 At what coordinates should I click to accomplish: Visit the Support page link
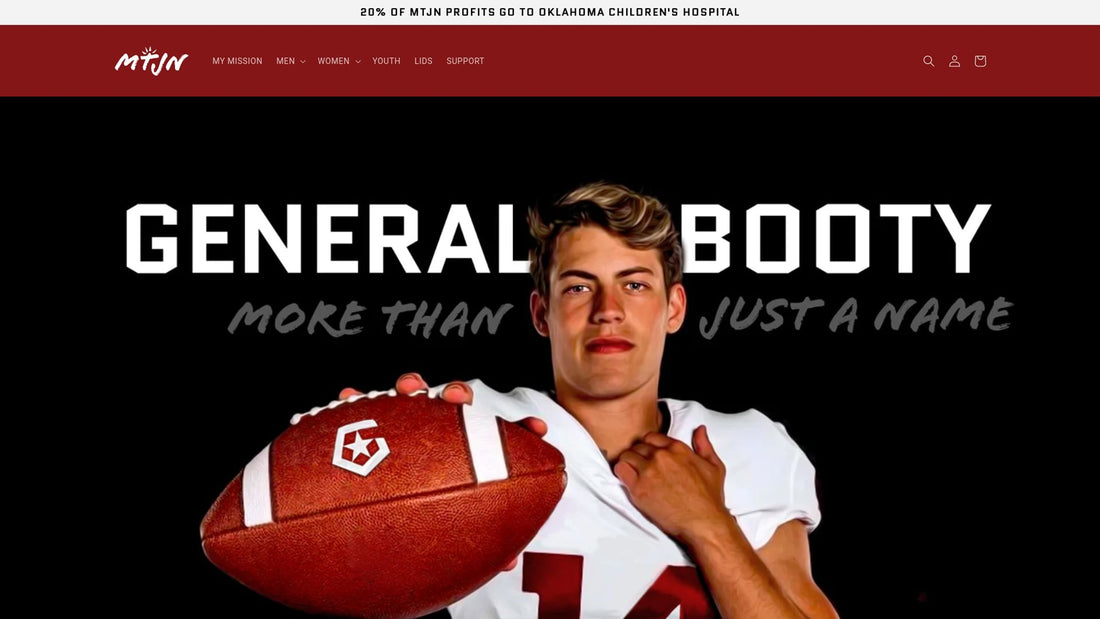click(x=465, y=61)
